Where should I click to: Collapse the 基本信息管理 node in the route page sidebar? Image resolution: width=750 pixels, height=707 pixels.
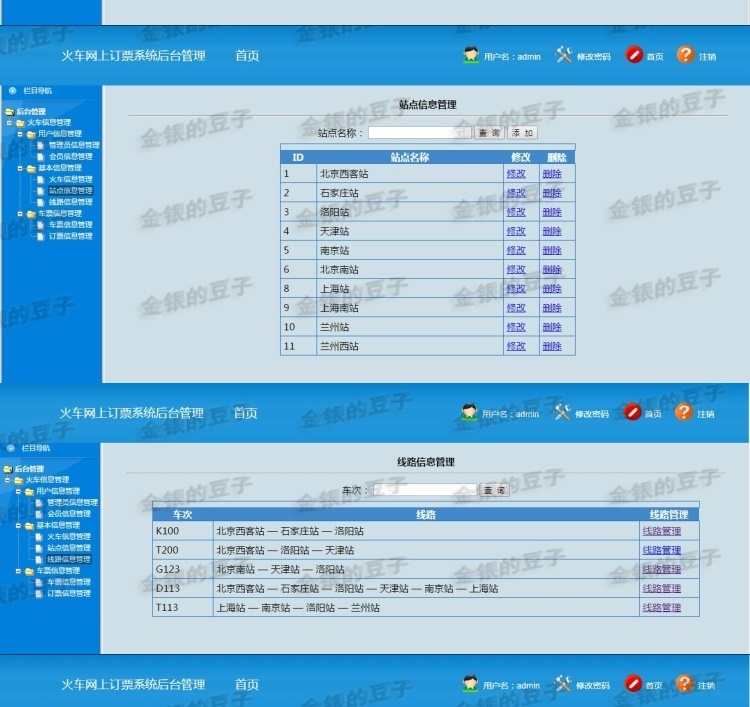(x=18, y=526)
